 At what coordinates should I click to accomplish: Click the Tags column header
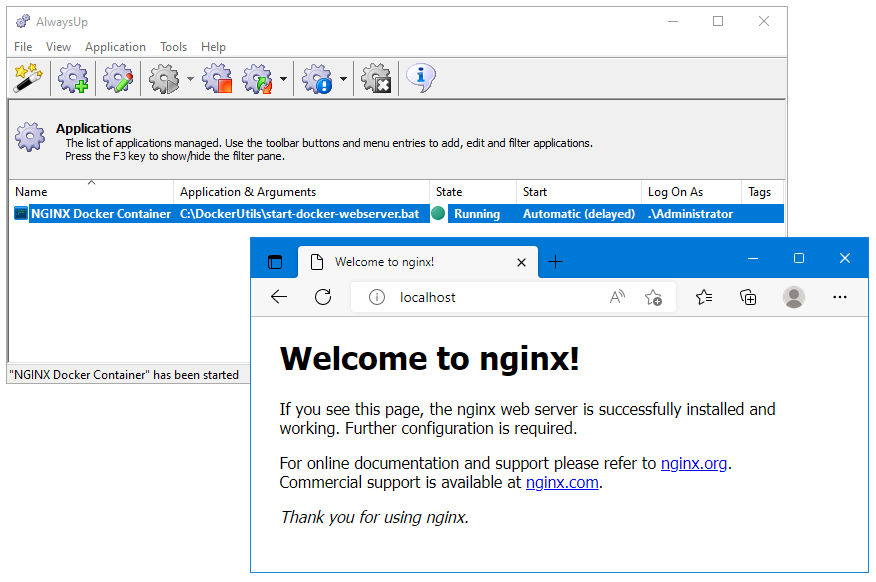pyautogui.click(x=763, y=192)
